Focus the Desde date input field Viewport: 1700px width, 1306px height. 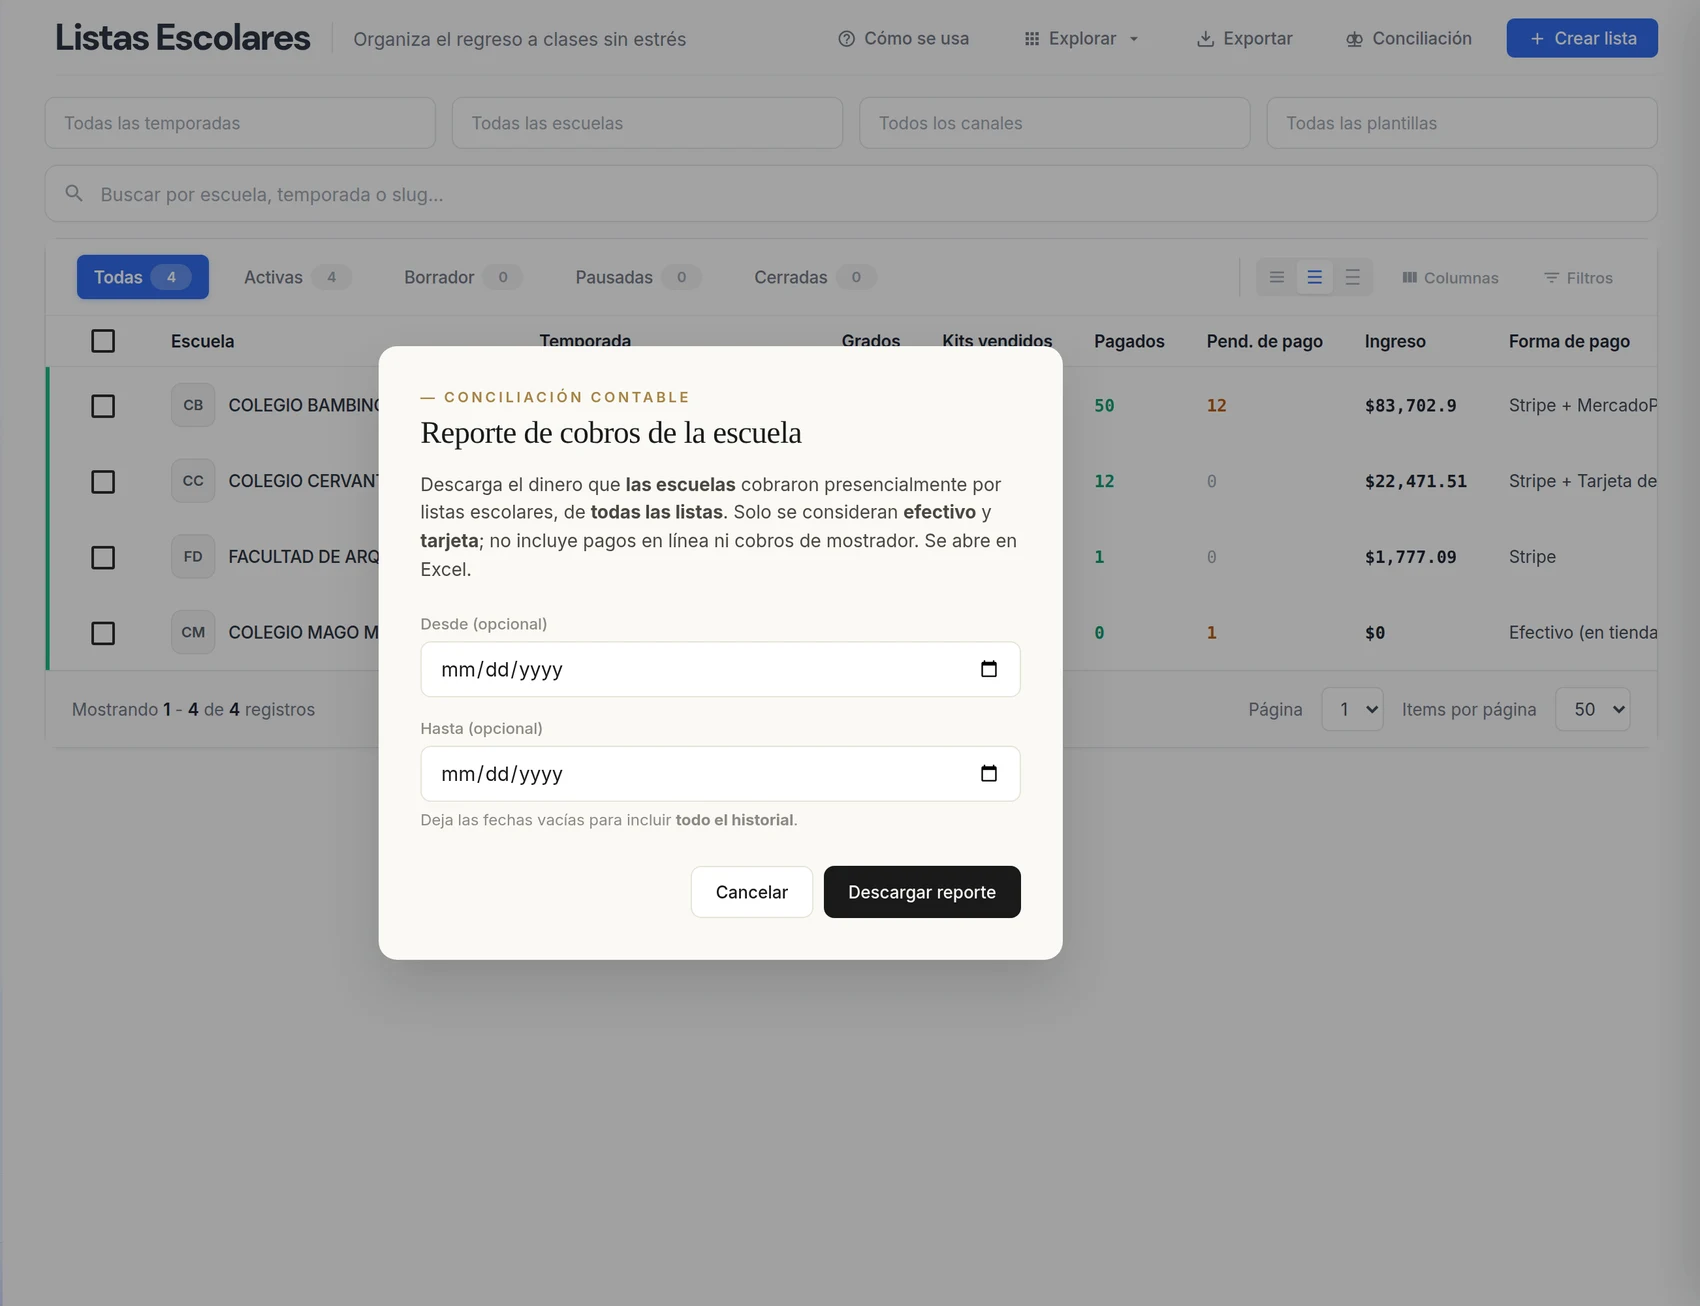click(720, 669)
